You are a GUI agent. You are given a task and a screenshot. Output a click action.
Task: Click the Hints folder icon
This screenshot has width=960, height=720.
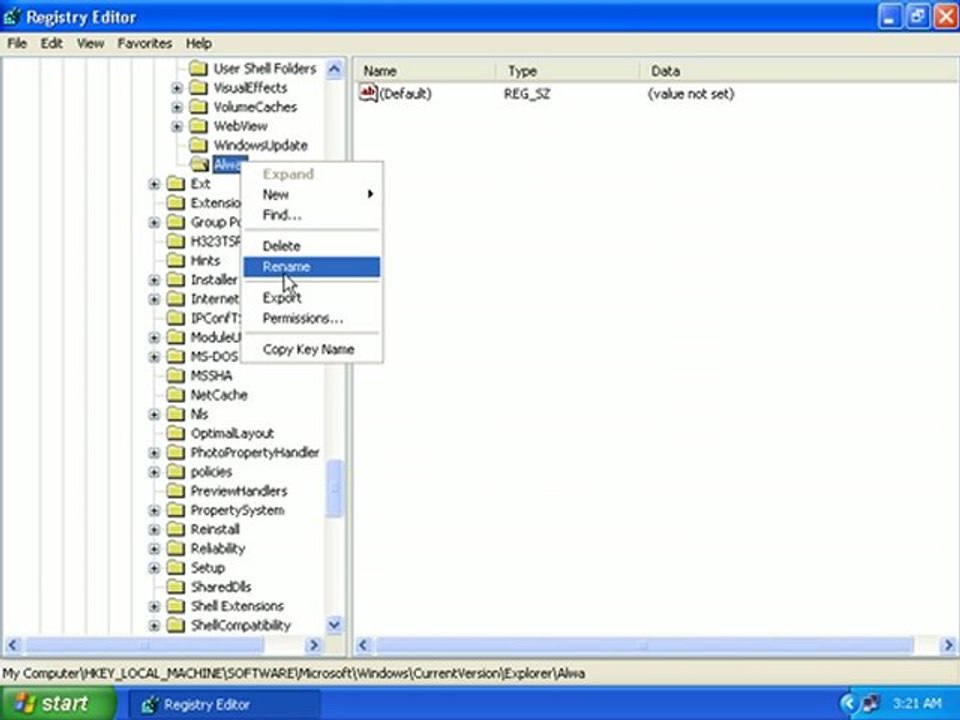[176, 260]
